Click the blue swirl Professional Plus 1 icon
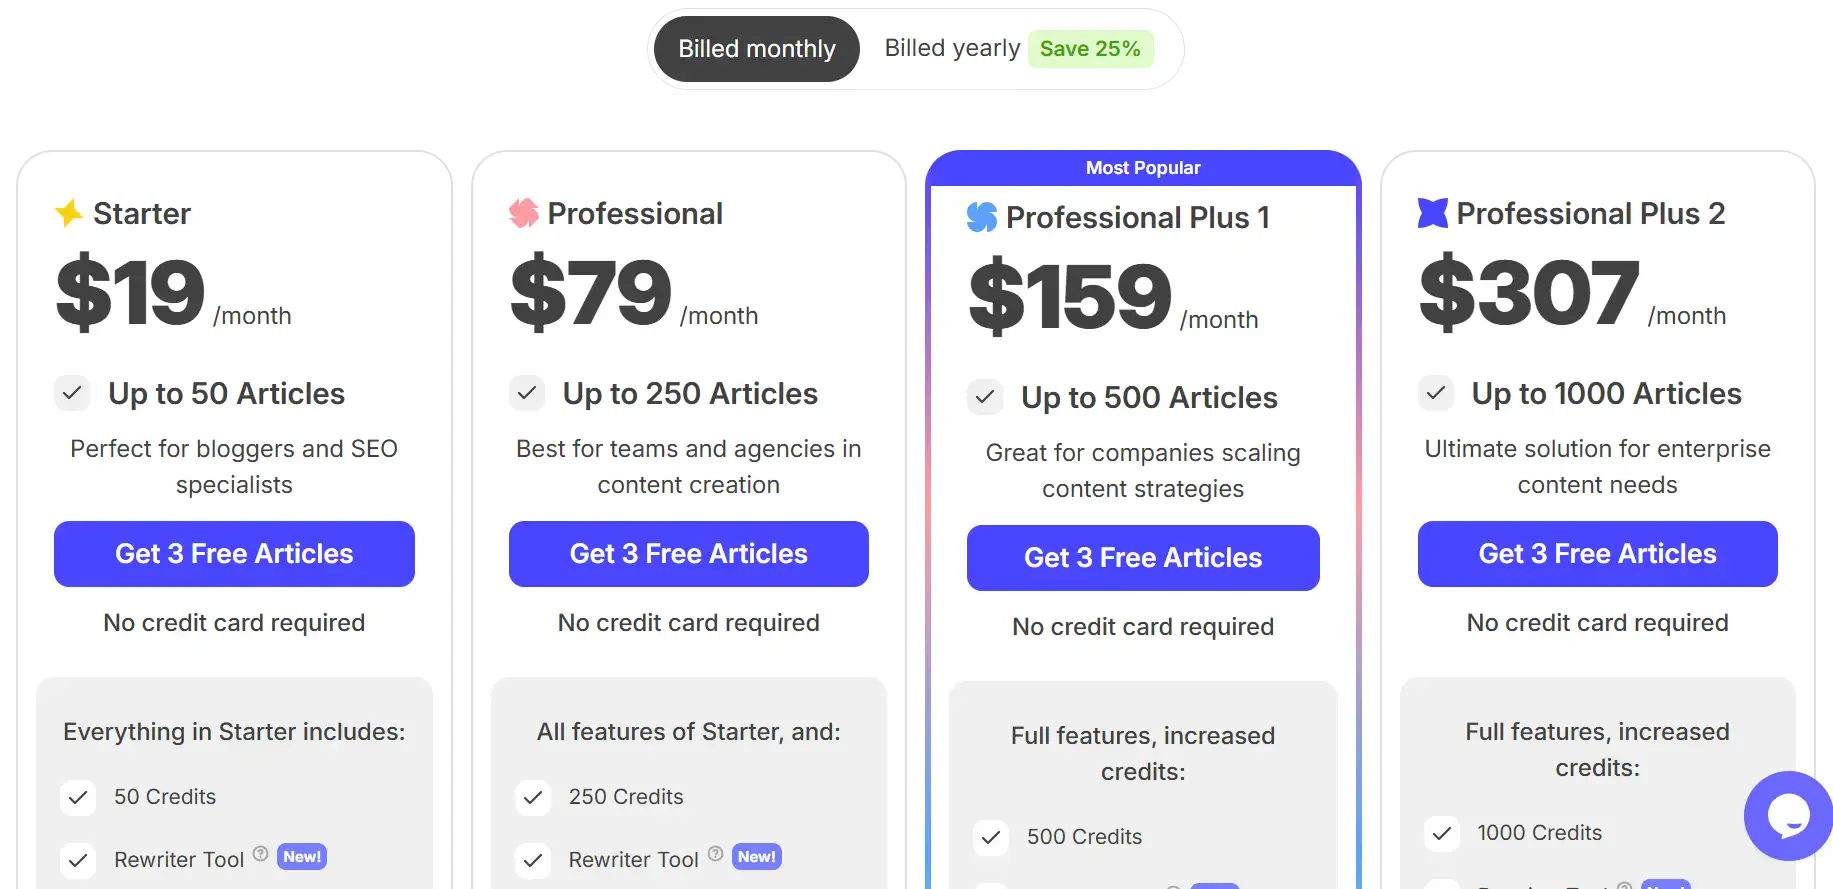The height and width of the screenshot is (889, 1833). (982, 217)
